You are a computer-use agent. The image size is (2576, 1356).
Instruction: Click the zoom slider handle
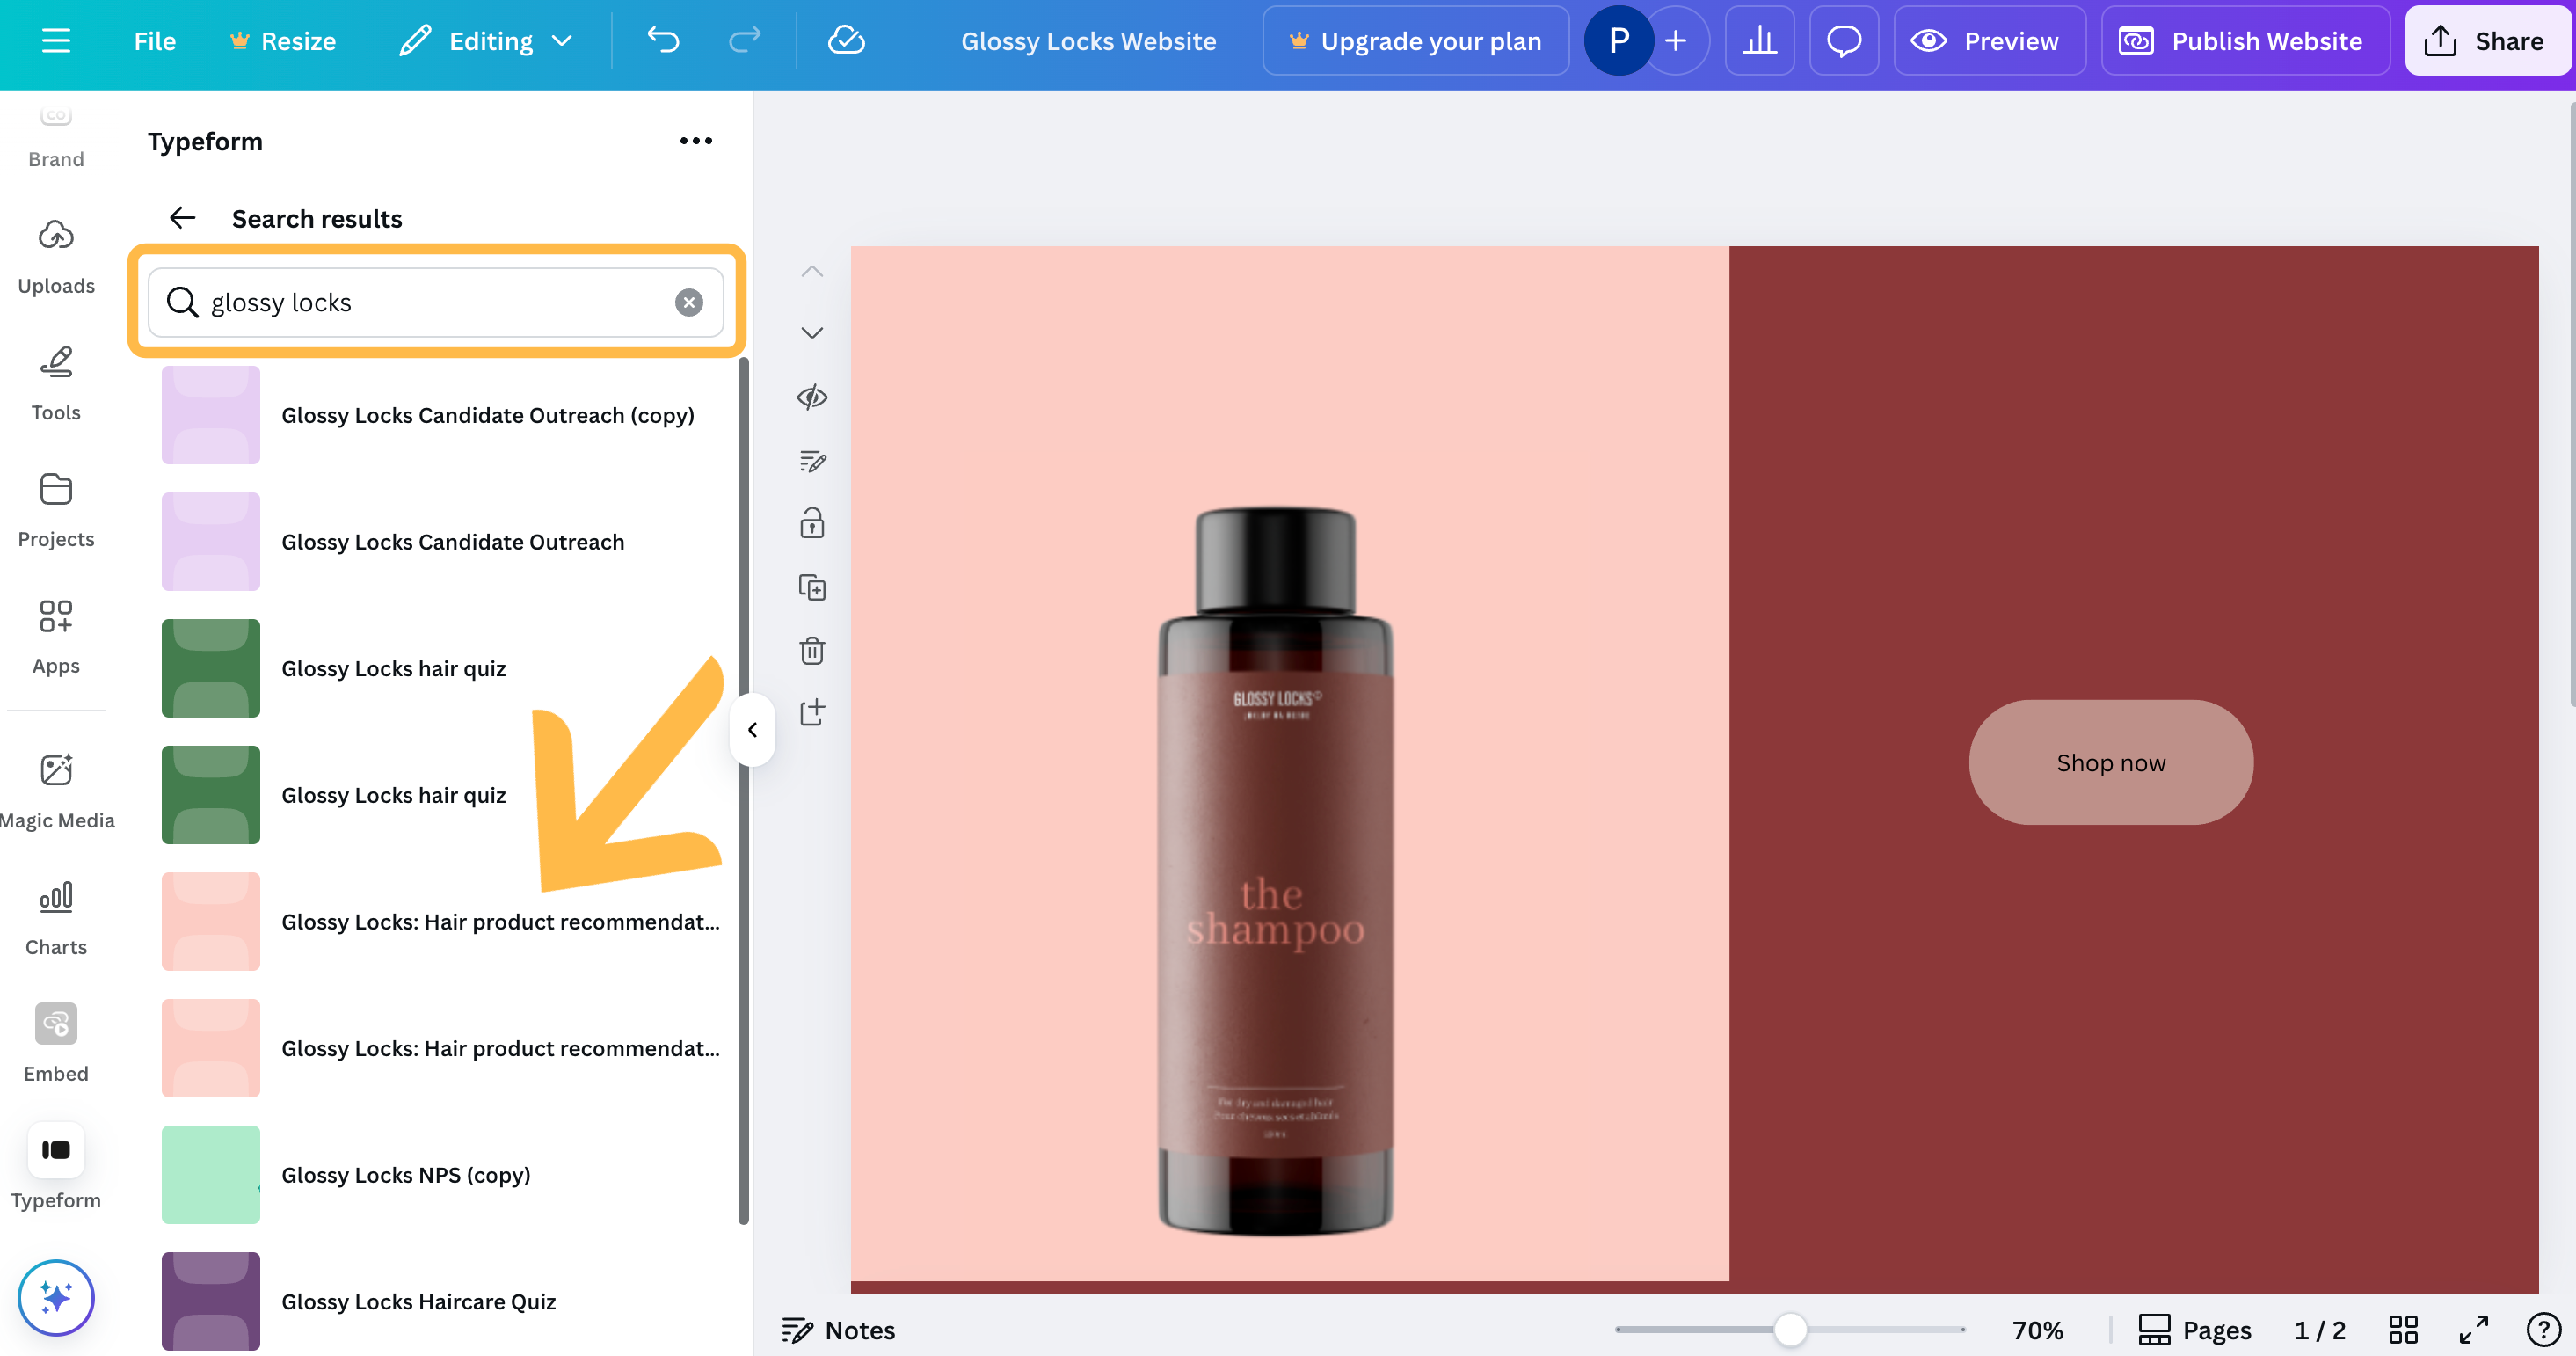point(1790,1330)
